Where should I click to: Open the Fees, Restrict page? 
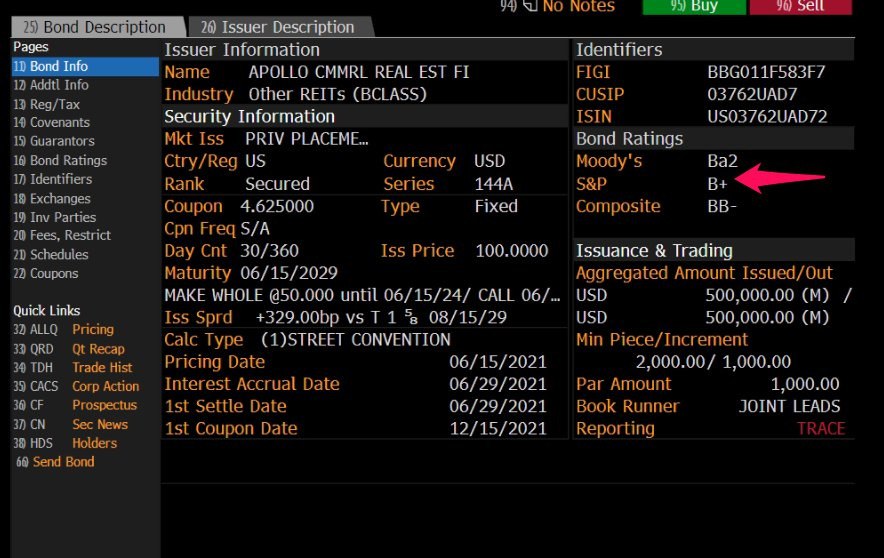pos(62,235)
